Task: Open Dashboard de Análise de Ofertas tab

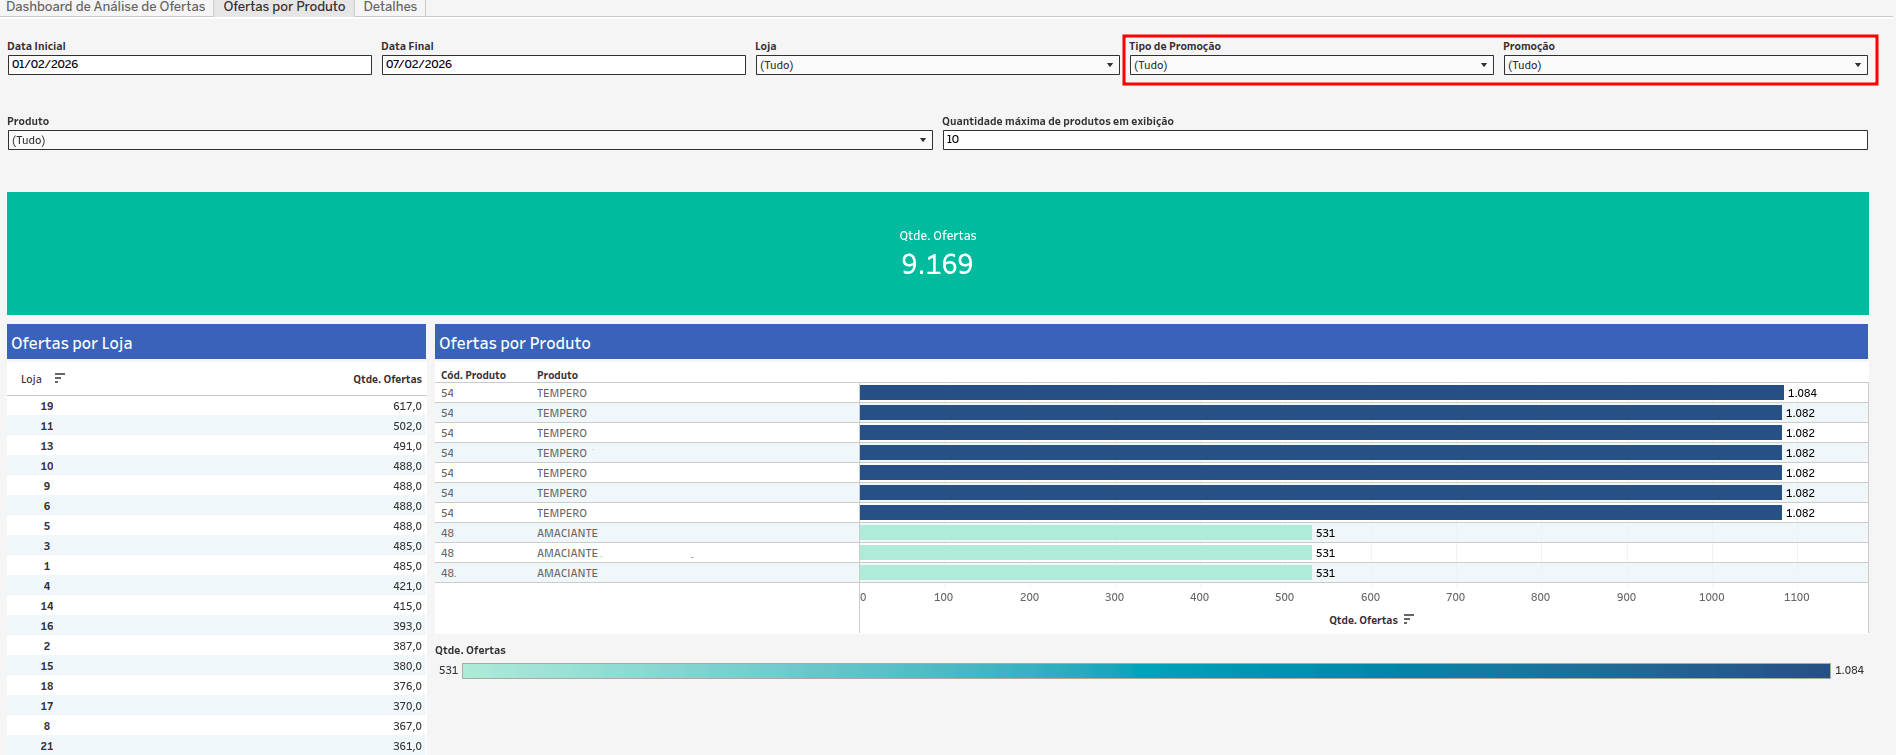Action: 106,7
